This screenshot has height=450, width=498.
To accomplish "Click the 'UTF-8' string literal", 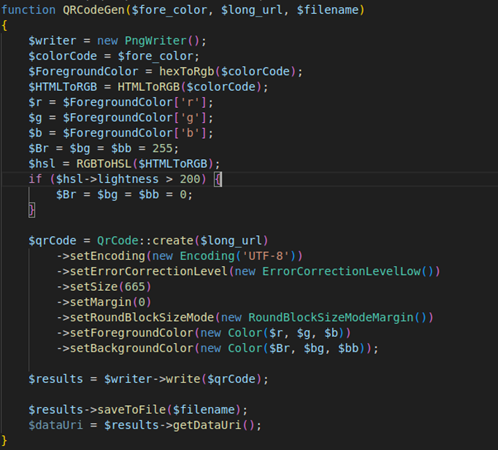I will 266,256.
